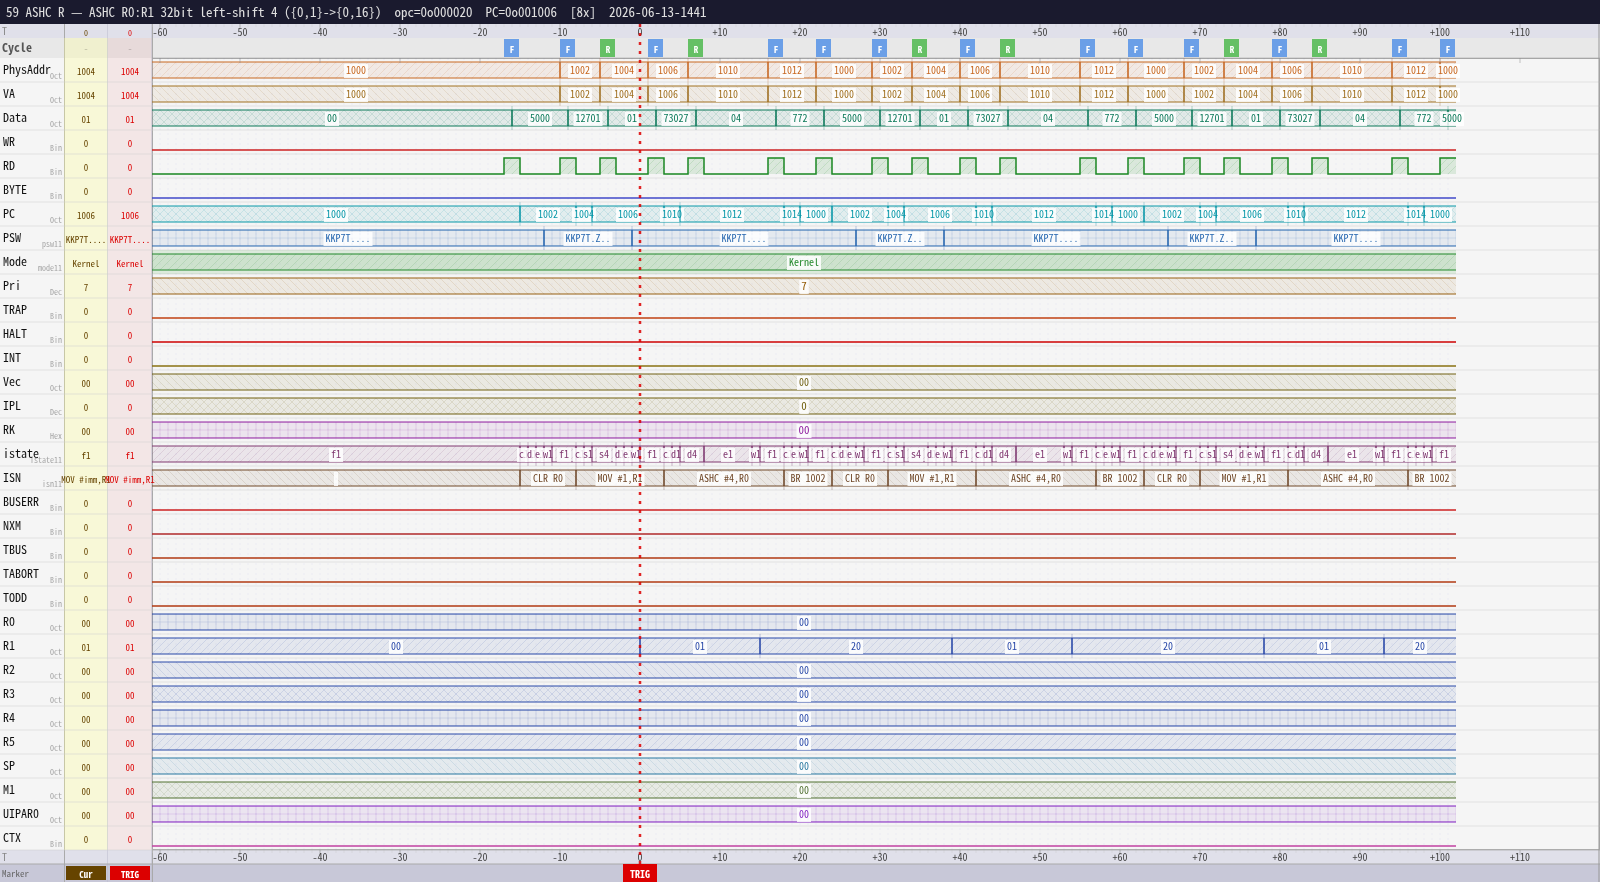Click the Mode cursor column value Kernel
The height and width of the screenshot is (882, 1600).
click(86, 264)
